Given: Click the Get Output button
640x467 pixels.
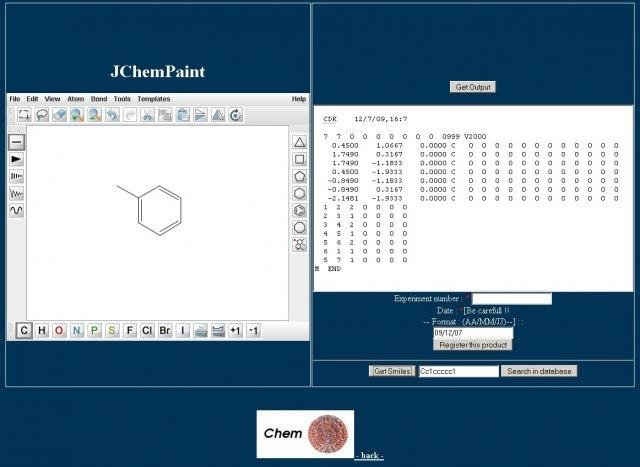Looking at the screenshot, I should click(473, 87).
